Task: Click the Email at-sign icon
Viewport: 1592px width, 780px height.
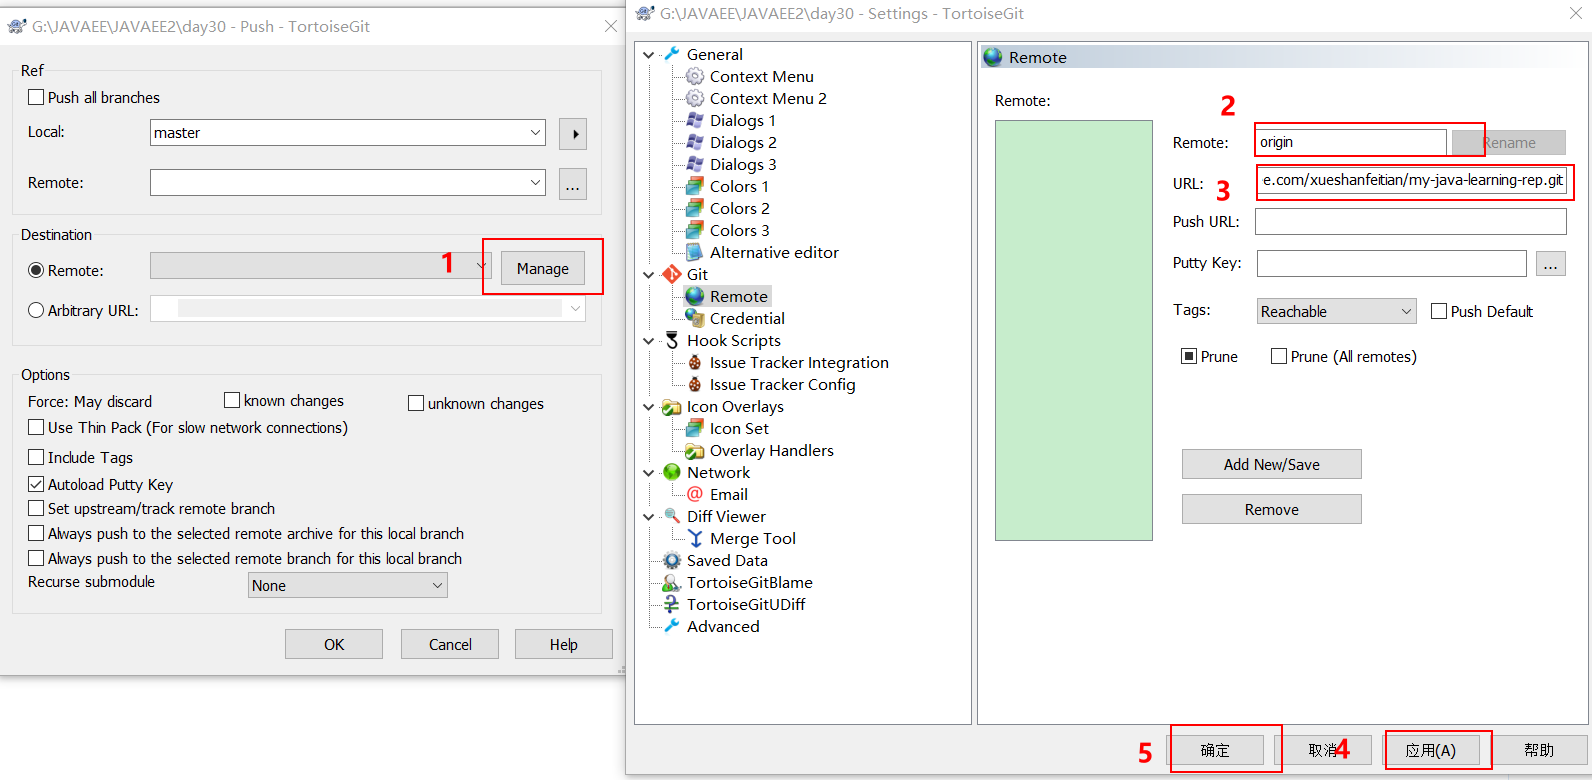Action: (695, 494)
